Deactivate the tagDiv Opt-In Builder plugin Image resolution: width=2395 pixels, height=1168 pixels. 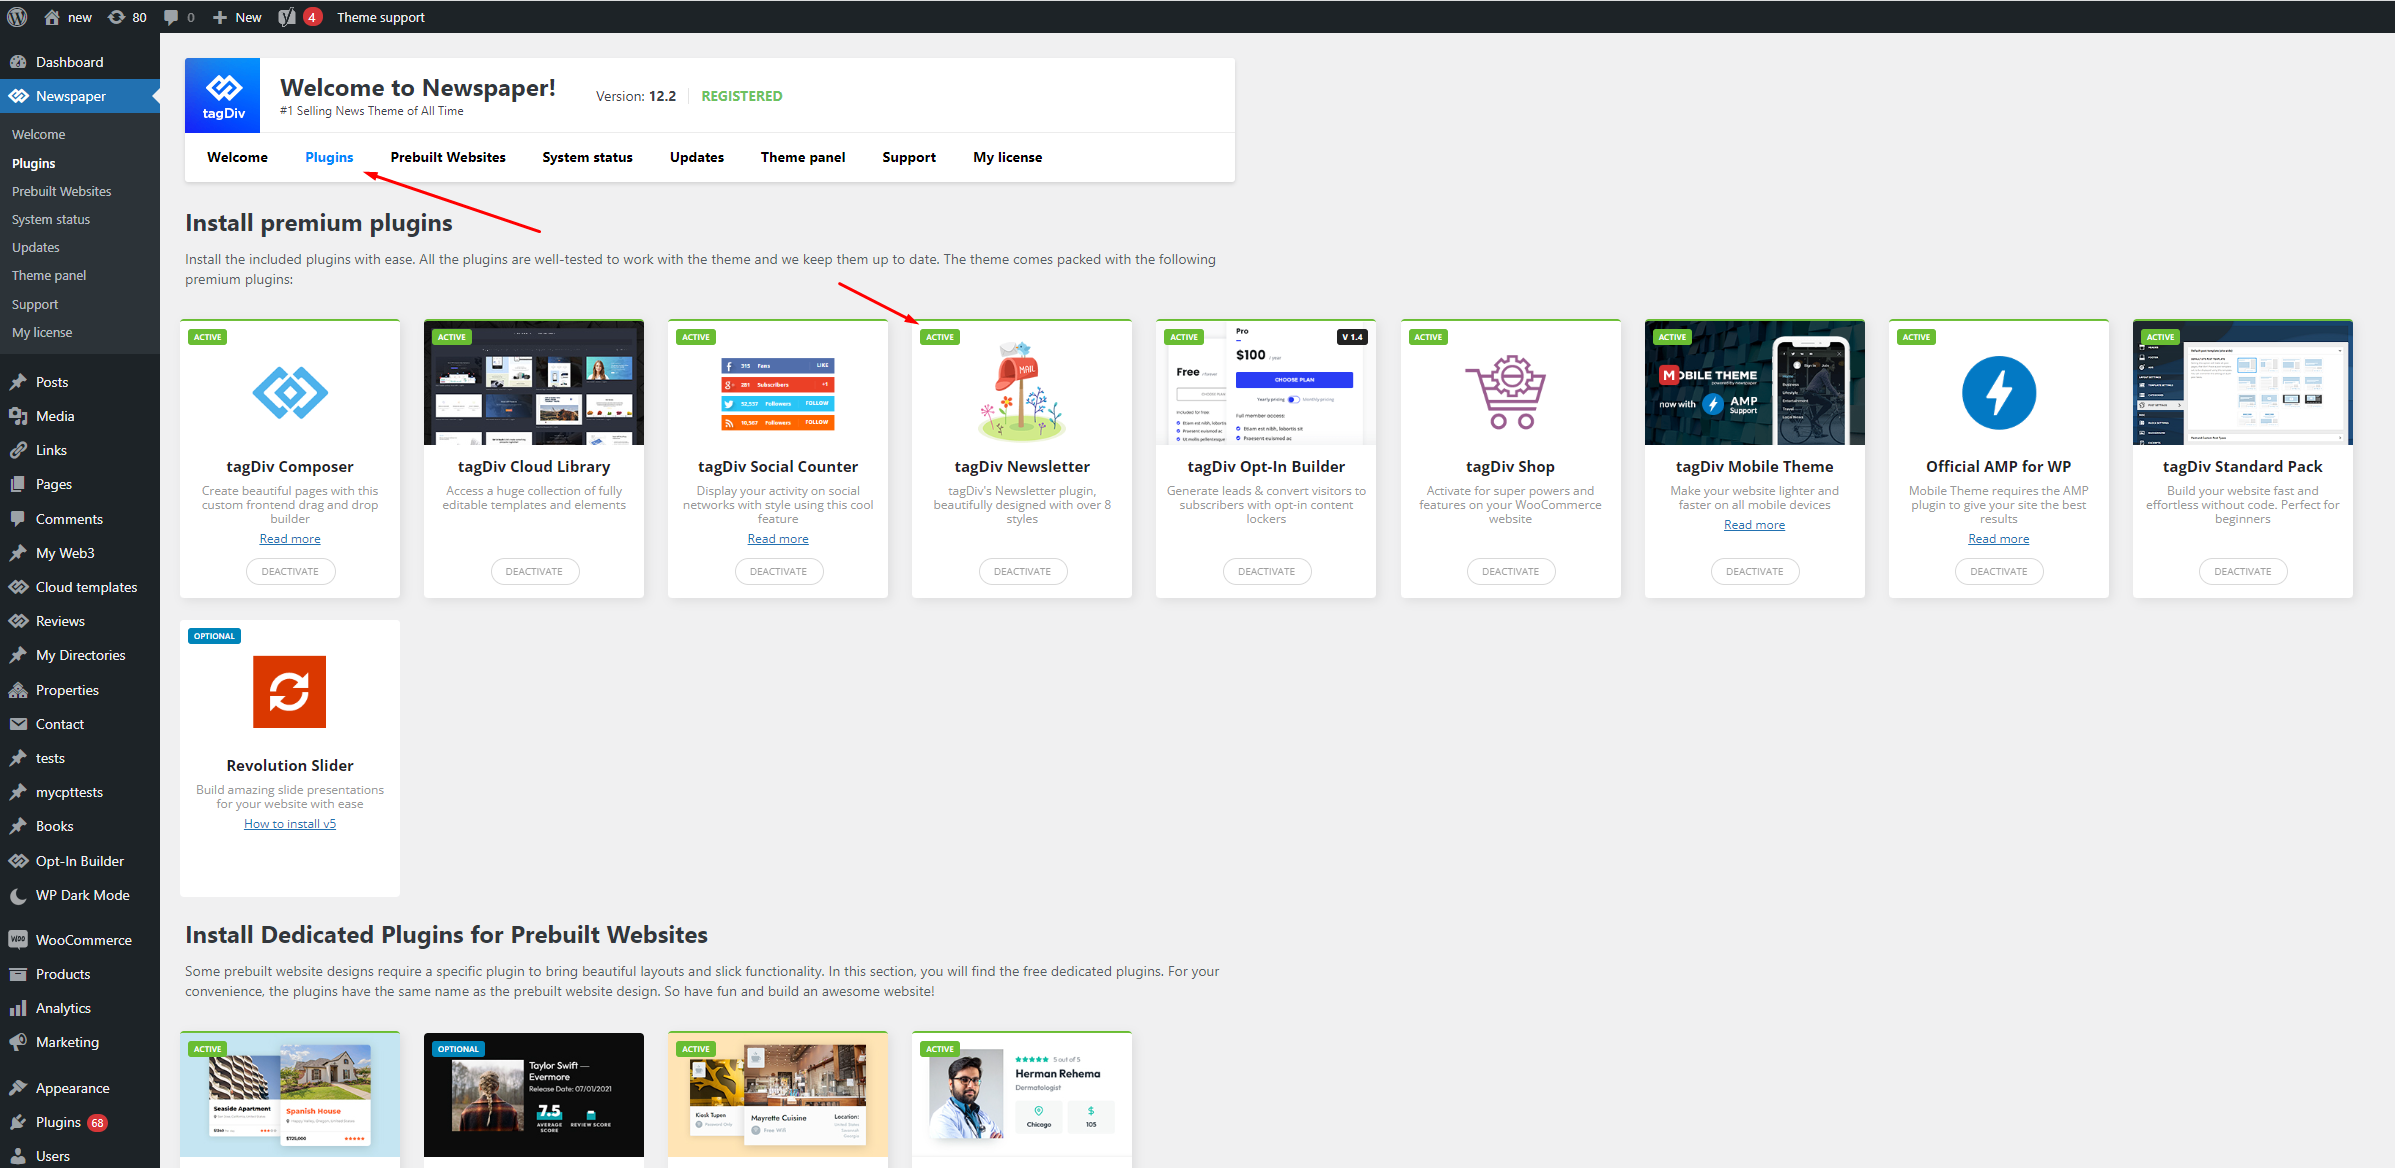pos(1266,571)
